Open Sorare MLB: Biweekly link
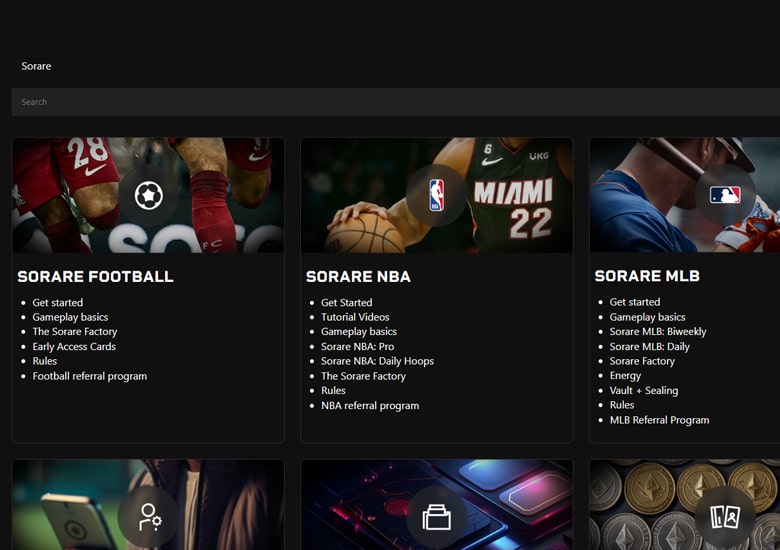Image resolution: width=780 pixels, height=550 pixels. click(658, 332)
